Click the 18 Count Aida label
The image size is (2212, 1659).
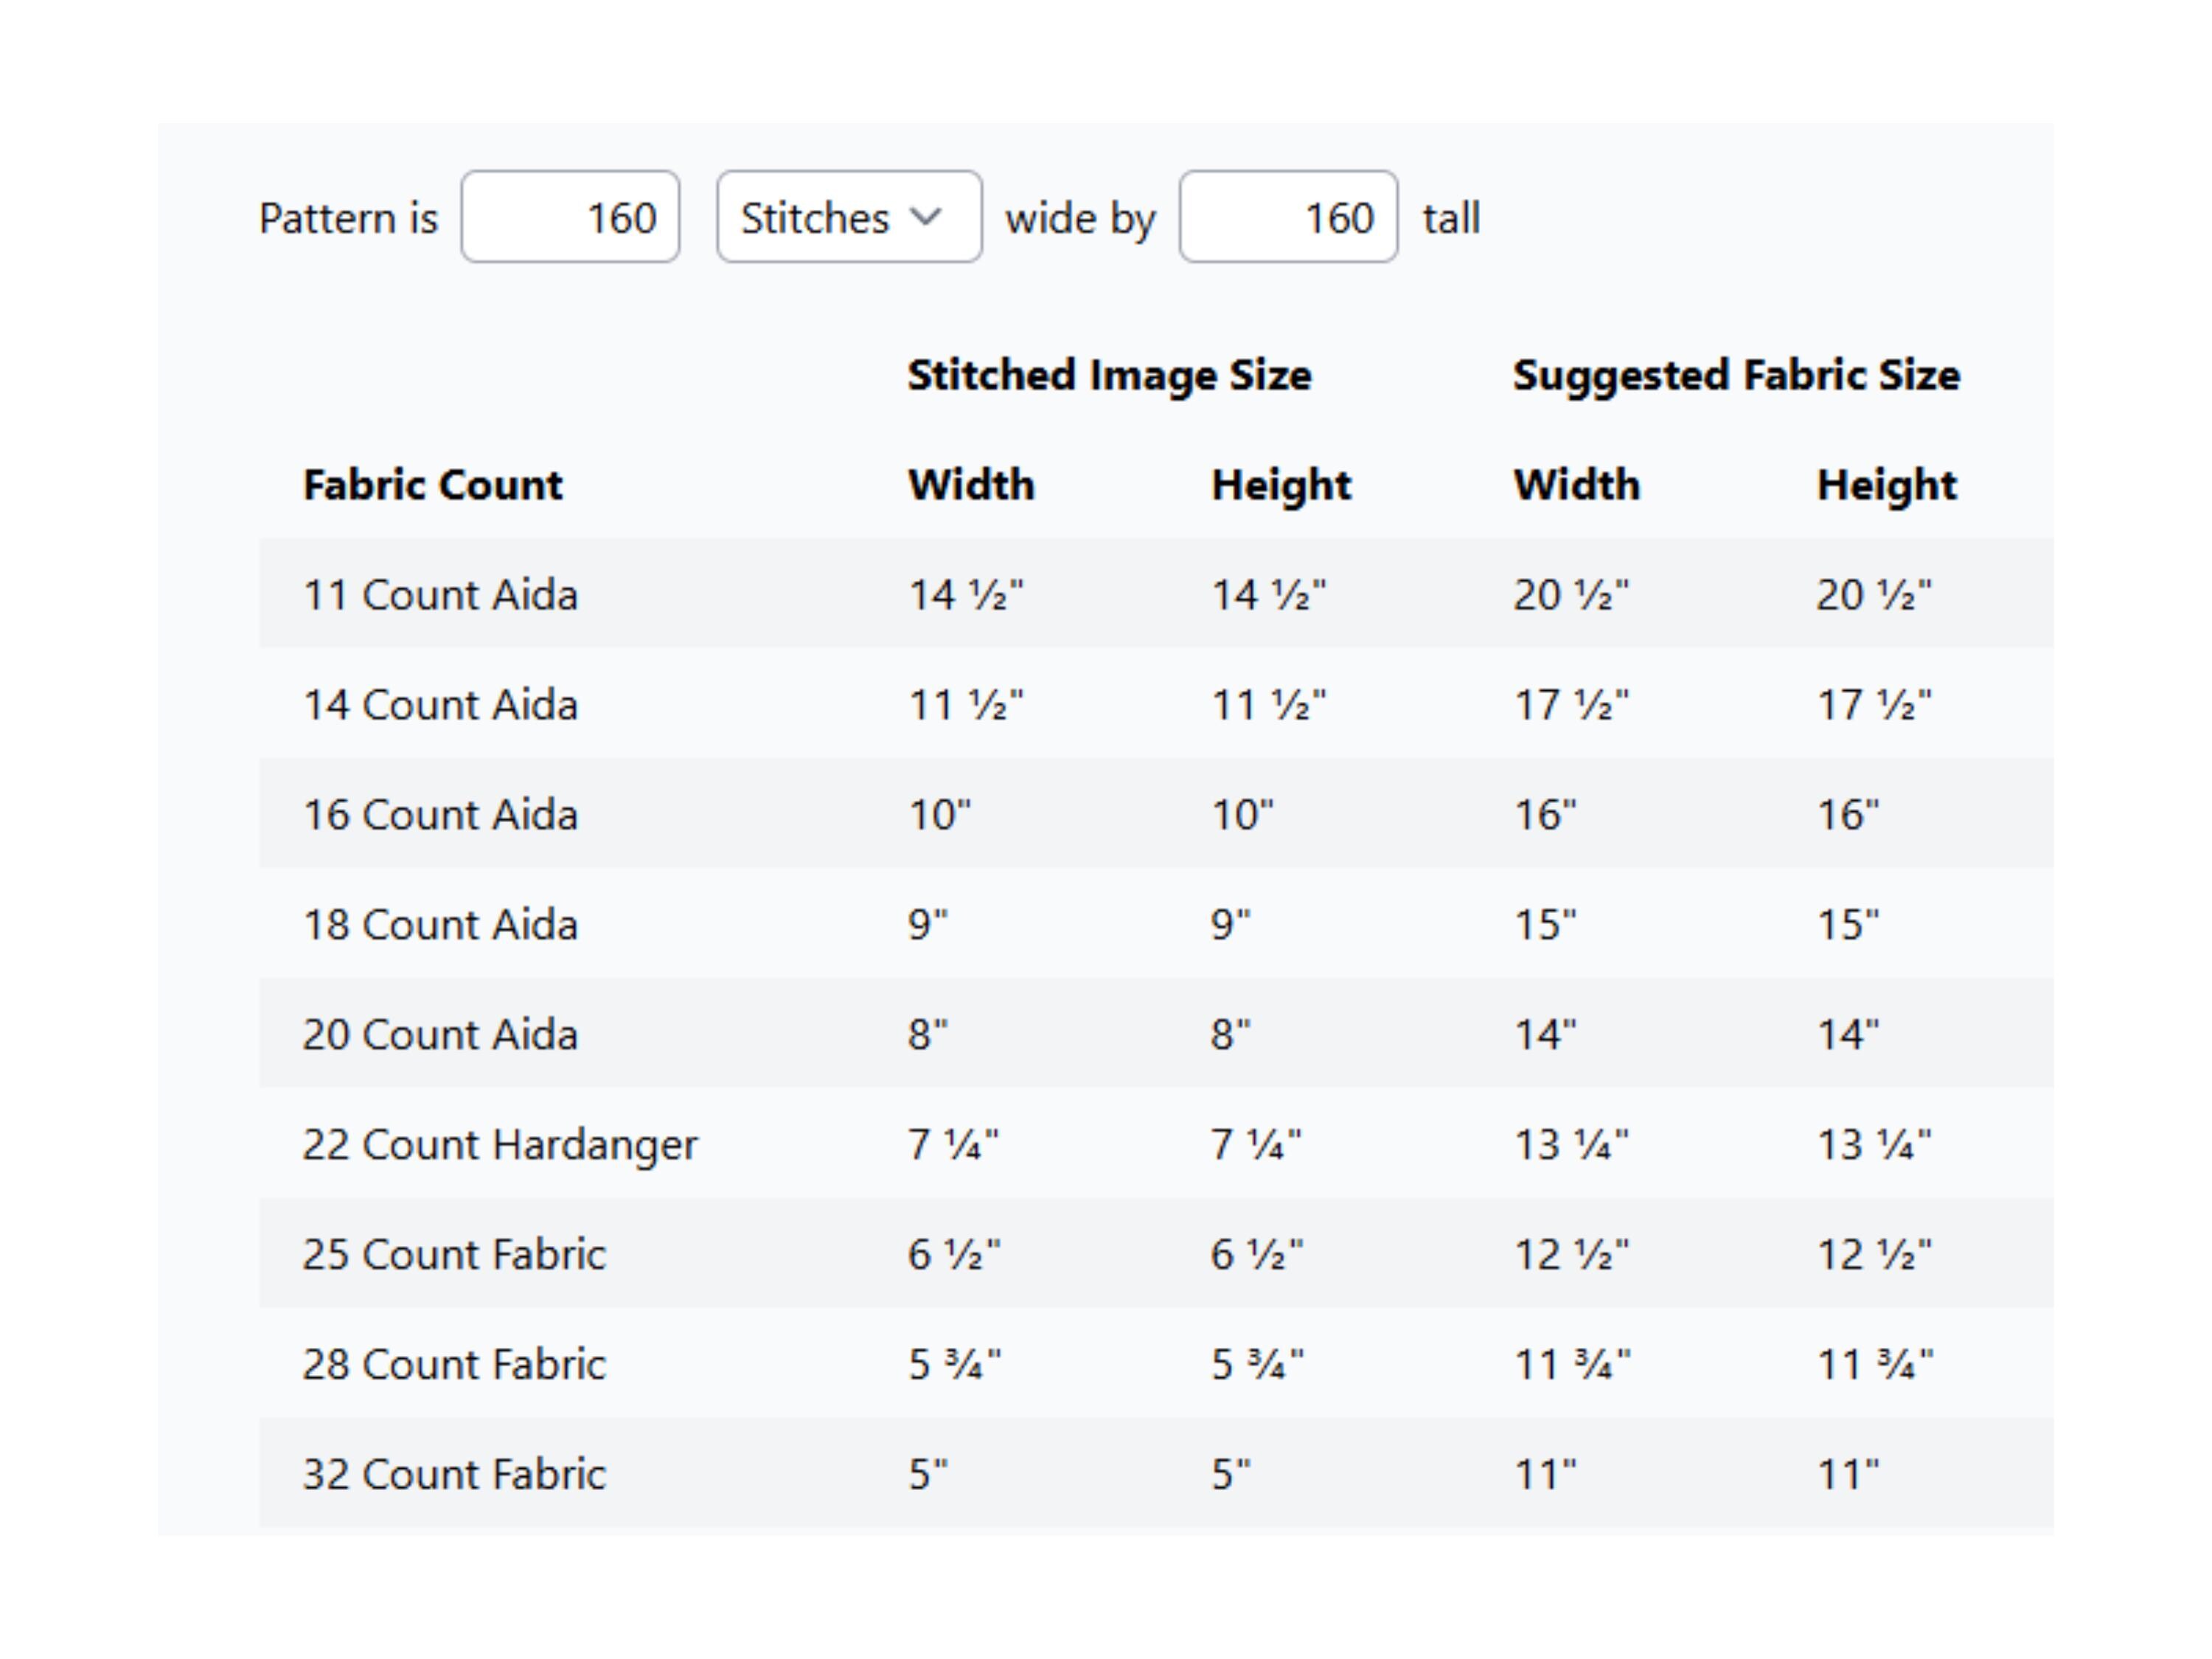point(440,925)
